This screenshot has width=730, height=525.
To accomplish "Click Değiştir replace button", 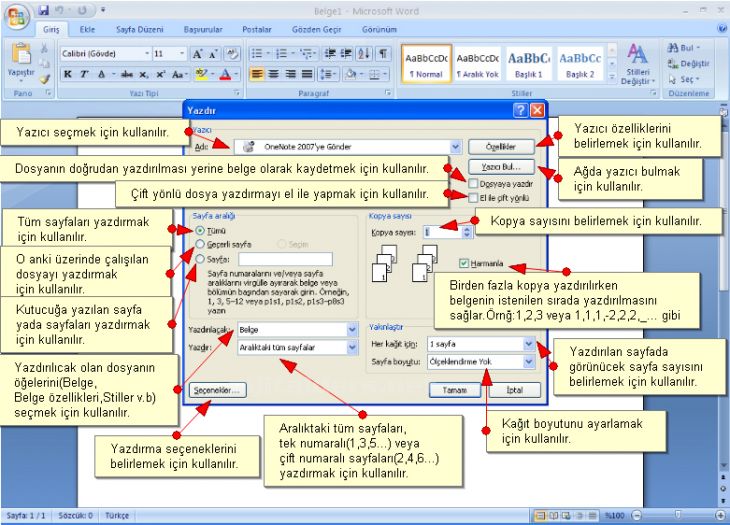I will 688,63.
